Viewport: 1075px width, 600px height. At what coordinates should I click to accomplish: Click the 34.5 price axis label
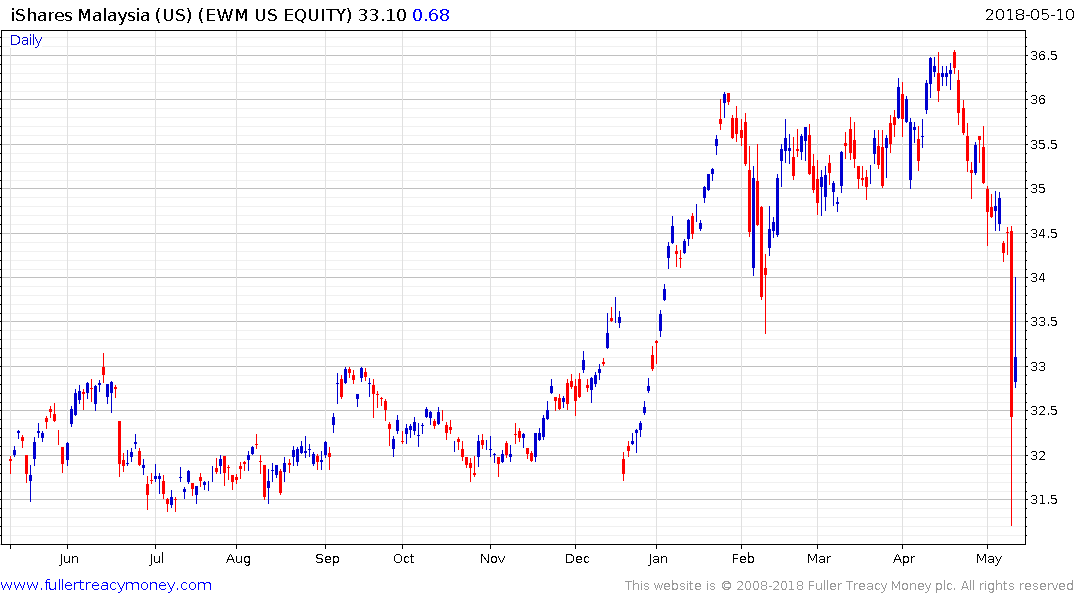[1044, 233]
